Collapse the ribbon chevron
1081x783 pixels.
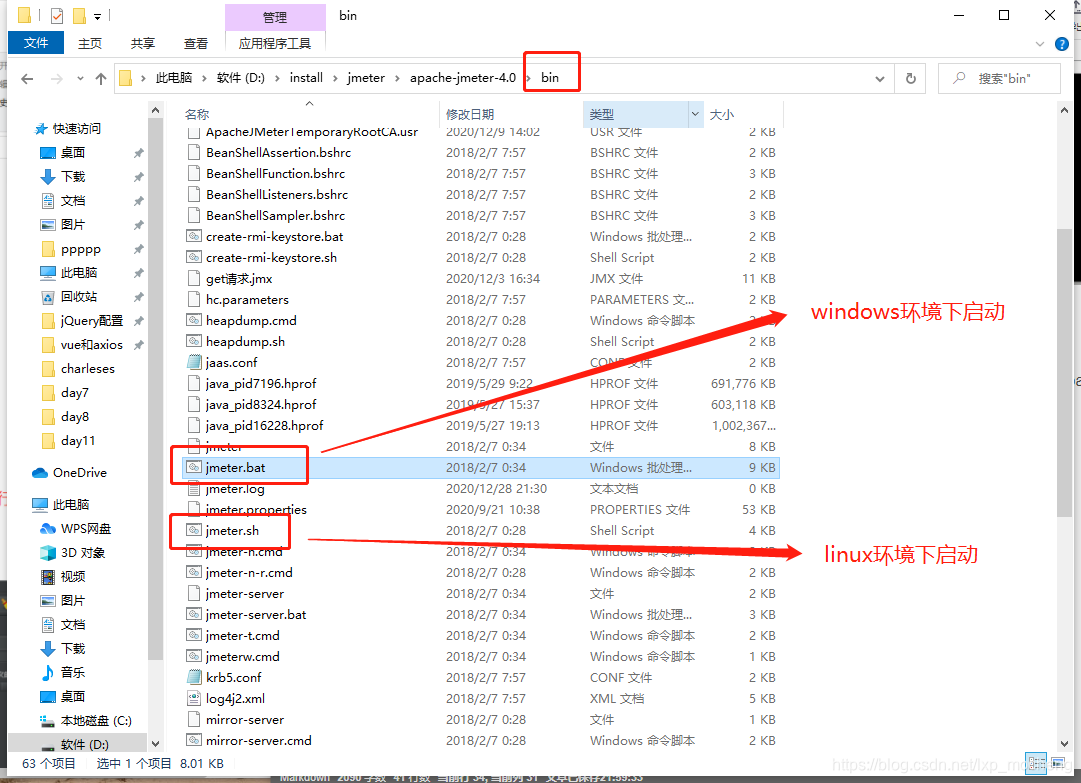click(1040, 44)
